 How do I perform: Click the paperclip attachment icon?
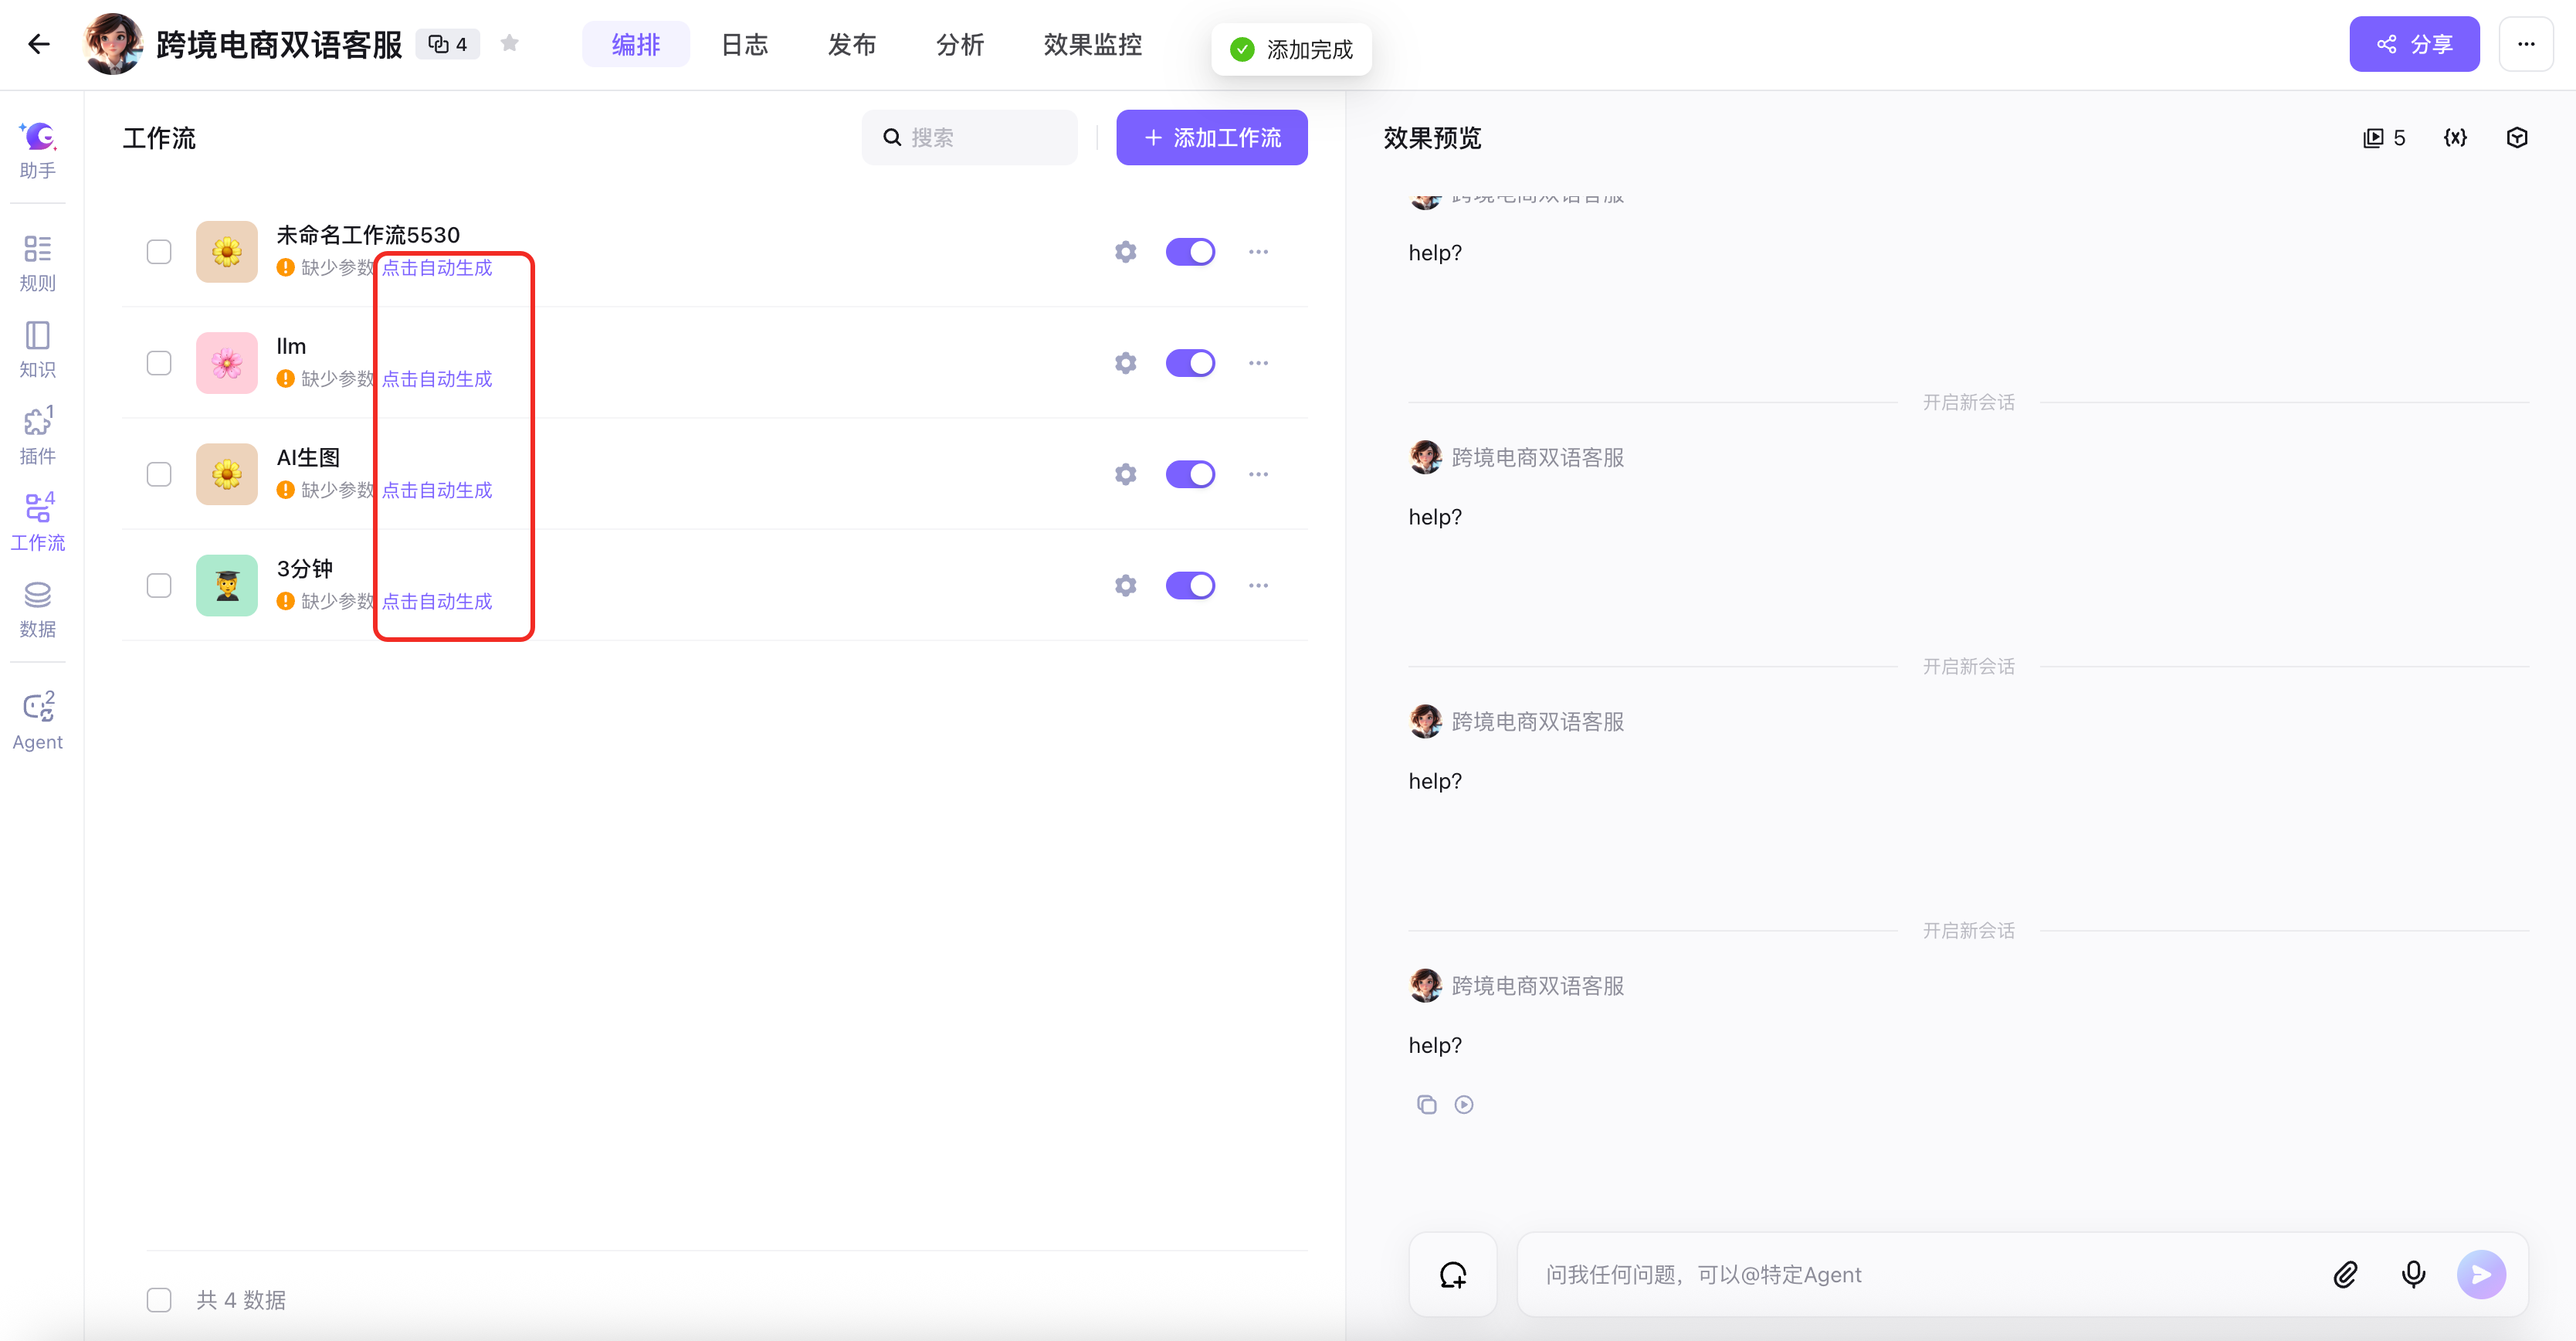pos(2345,1274)
